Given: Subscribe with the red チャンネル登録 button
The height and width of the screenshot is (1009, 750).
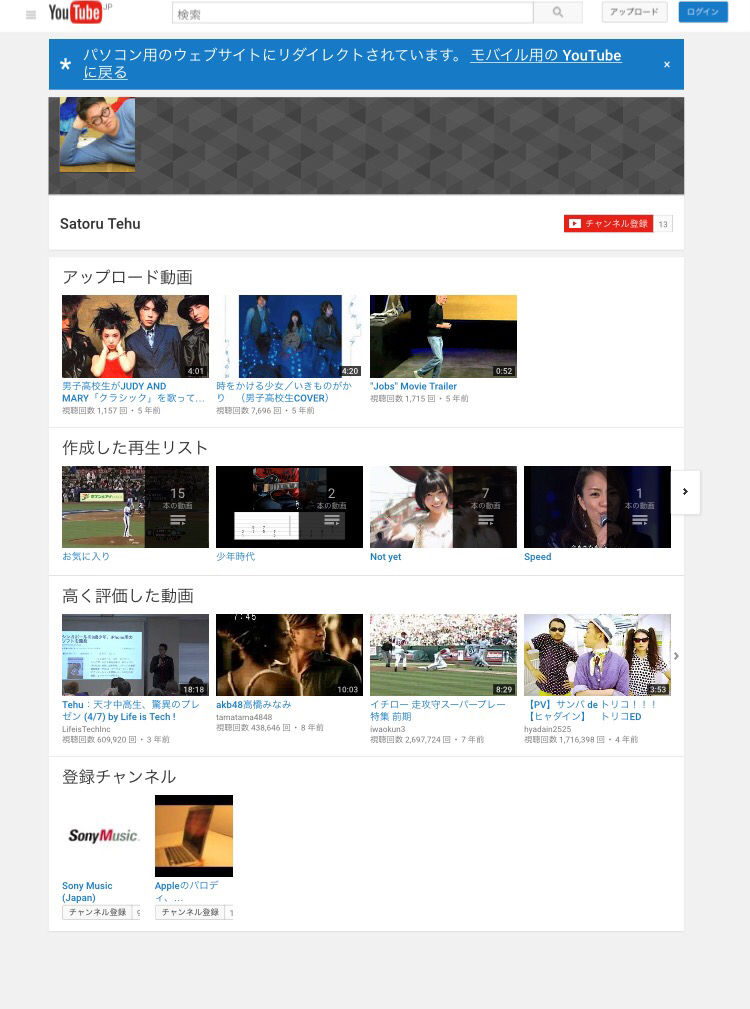Looking at the screenshot, I should [x=608, y=223].
